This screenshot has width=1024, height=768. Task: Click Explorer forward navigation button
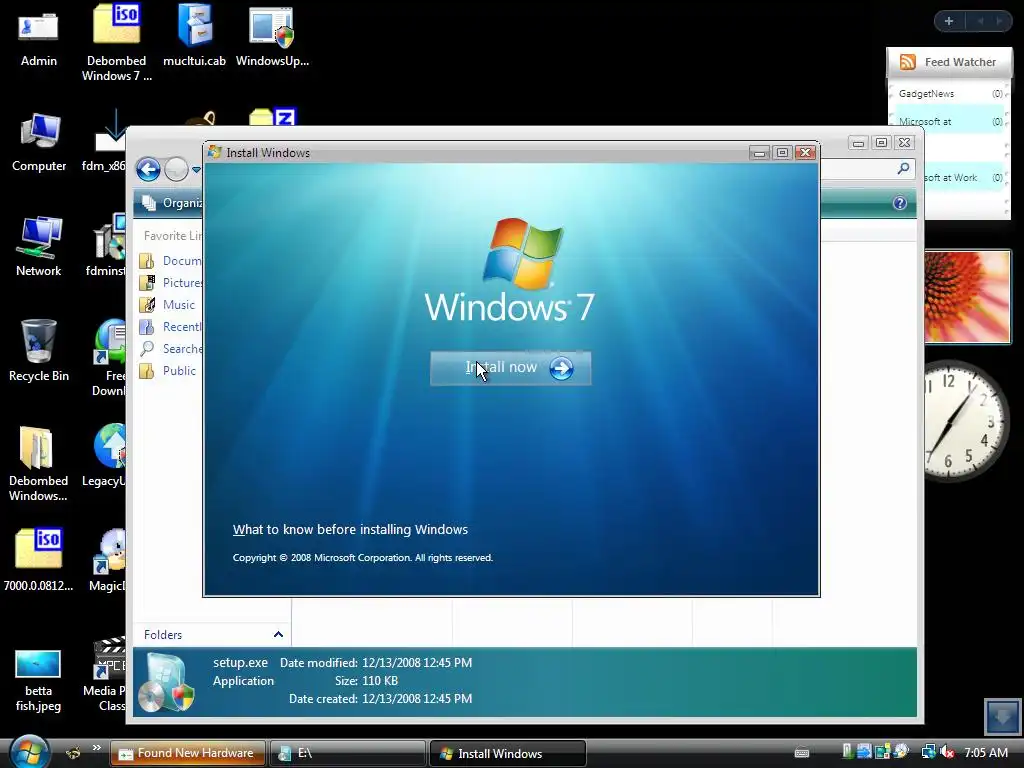tap(176, 170)
